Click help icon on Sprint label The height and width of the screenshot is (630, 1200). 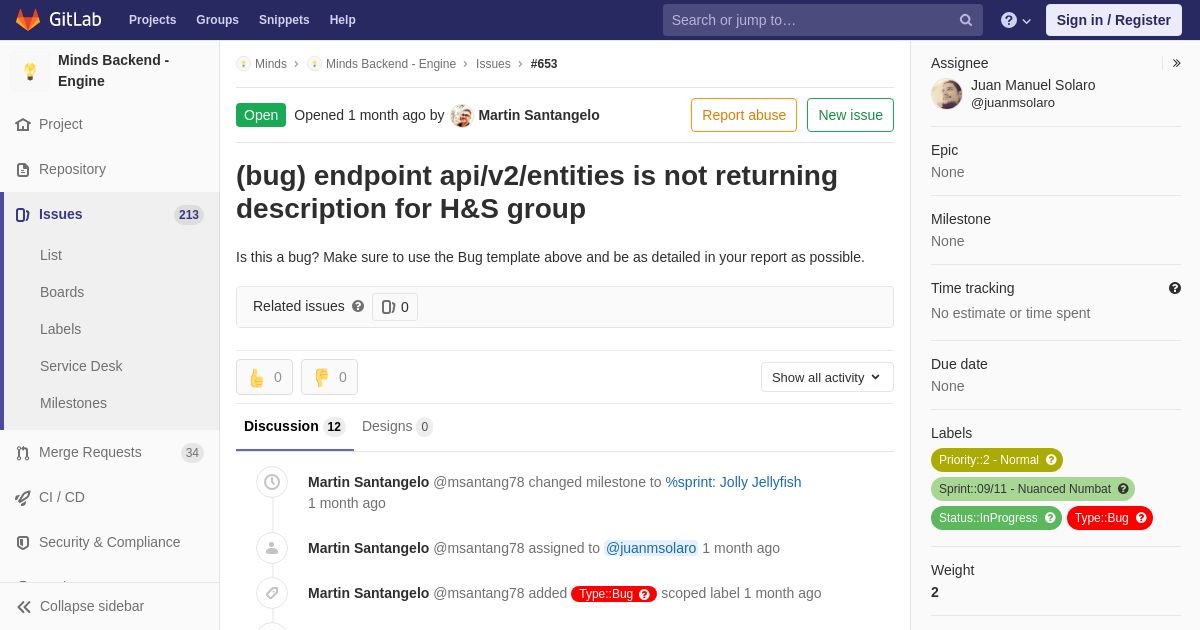click(x=1123, y=489)
